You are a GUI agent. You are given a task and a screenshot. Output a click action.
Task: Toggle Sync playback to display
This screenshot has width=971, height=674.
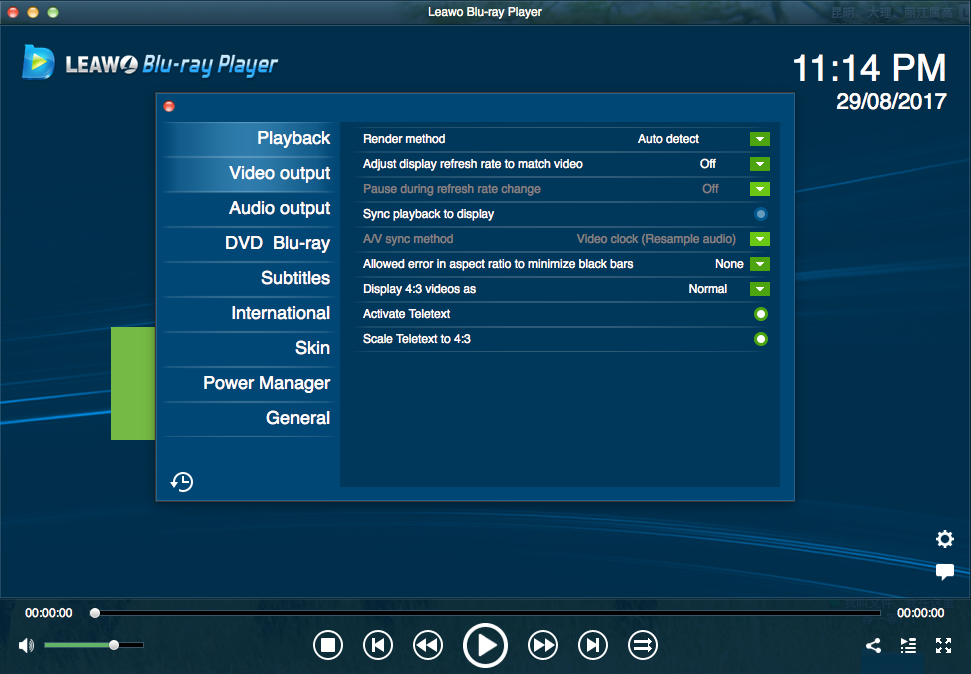pos(761,214)
